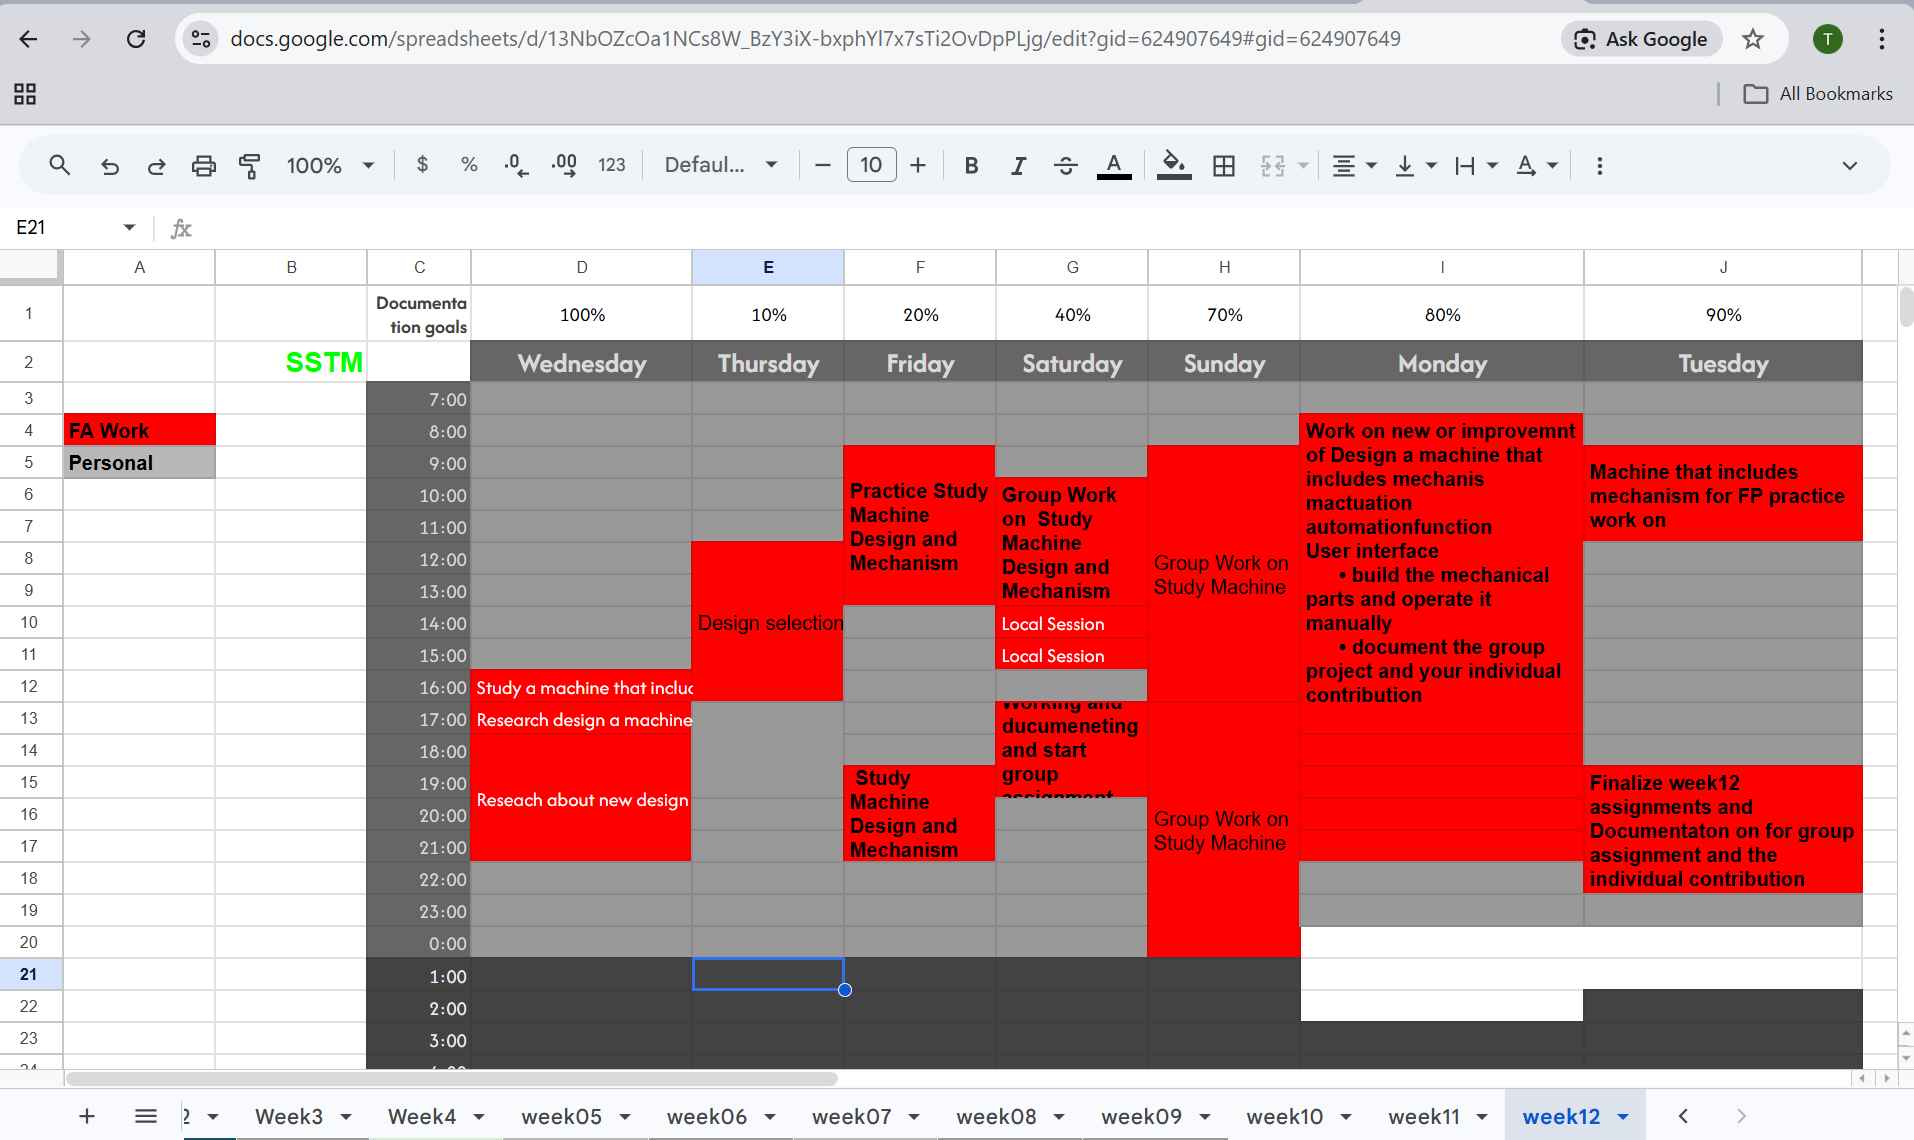Open the week12 tab options arrow

pos(1623,1116)
